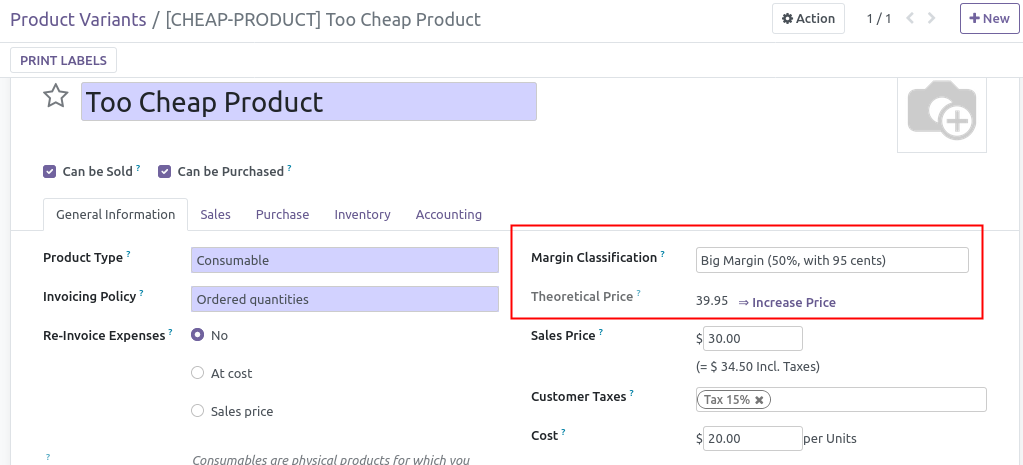Open Margin Classification selection field
Viewport: 1023px width, 465px height.
832,260
